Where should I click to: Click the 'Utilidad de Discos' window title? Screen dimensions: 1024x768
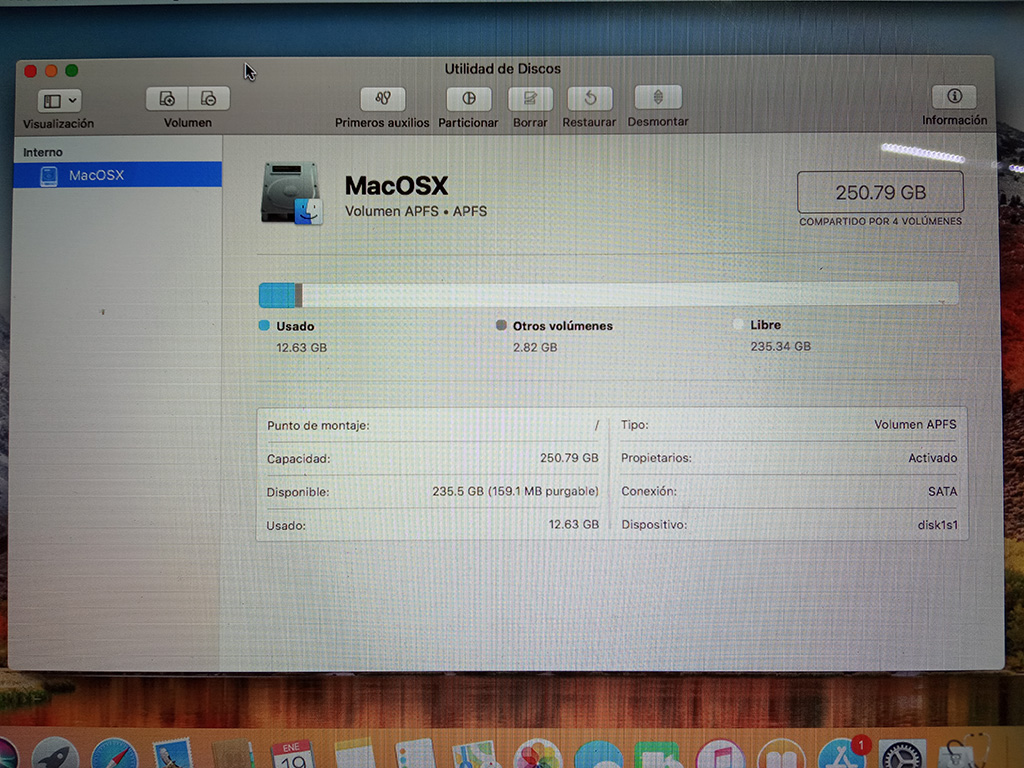click(x=502, y=69)
